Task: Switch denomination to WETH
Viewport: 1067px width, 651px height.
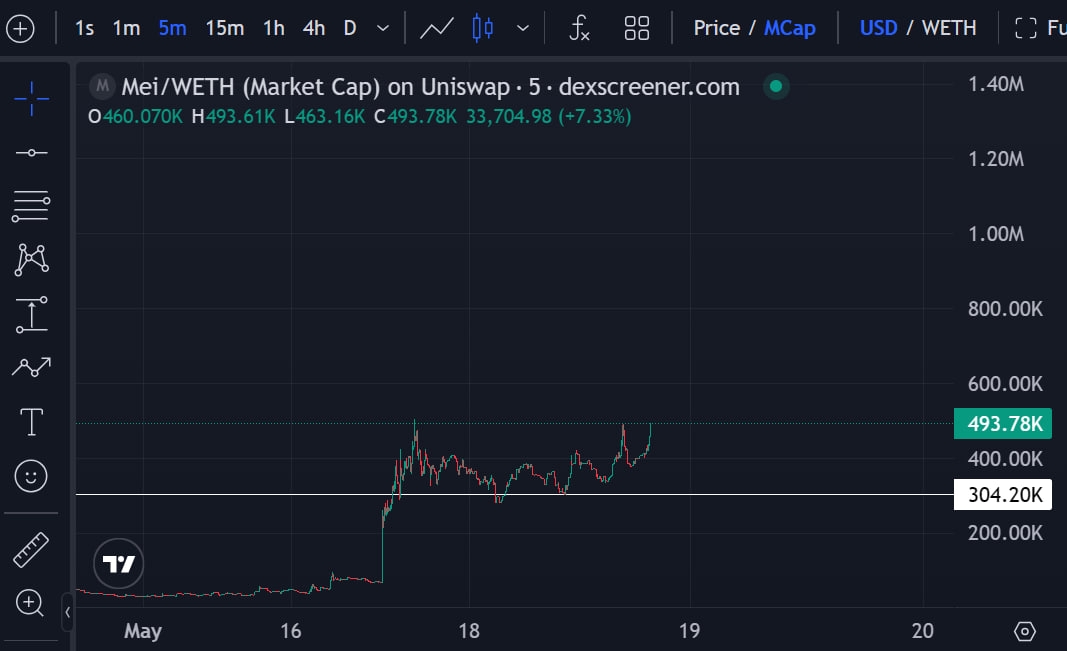Action: 949,29
